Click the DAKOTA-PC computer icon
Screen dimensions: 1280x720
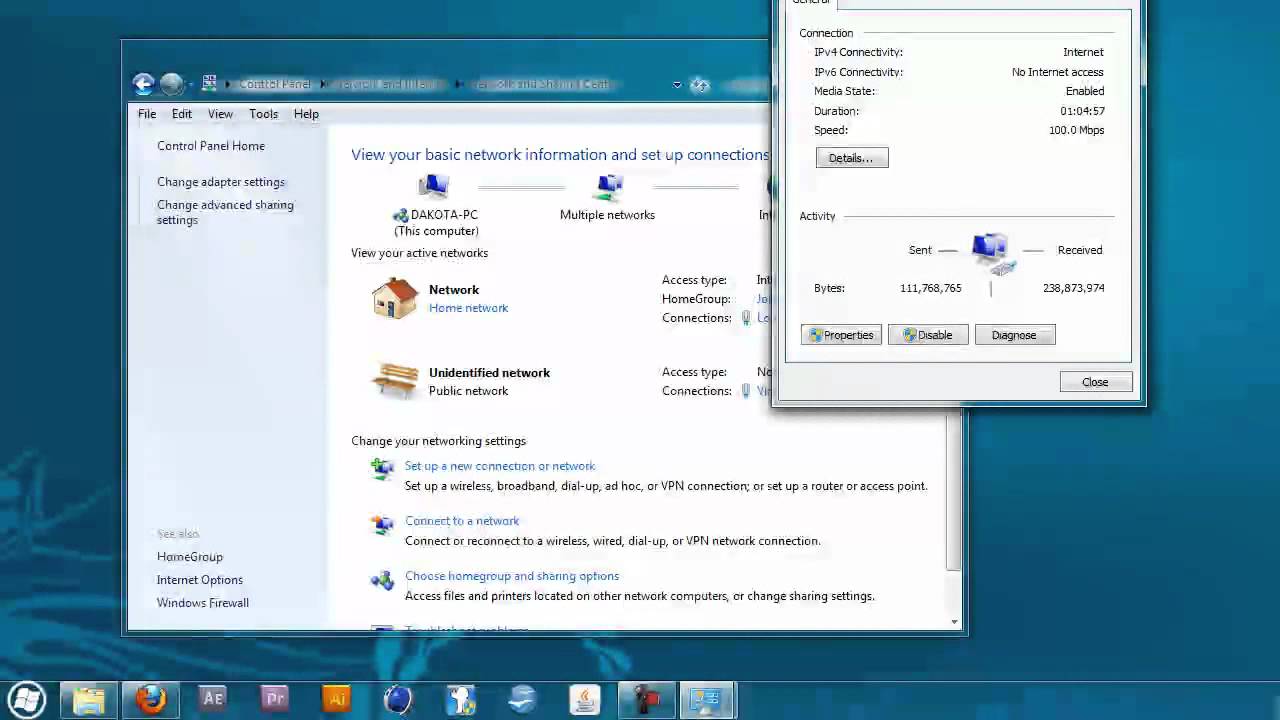tap(434, 187)
